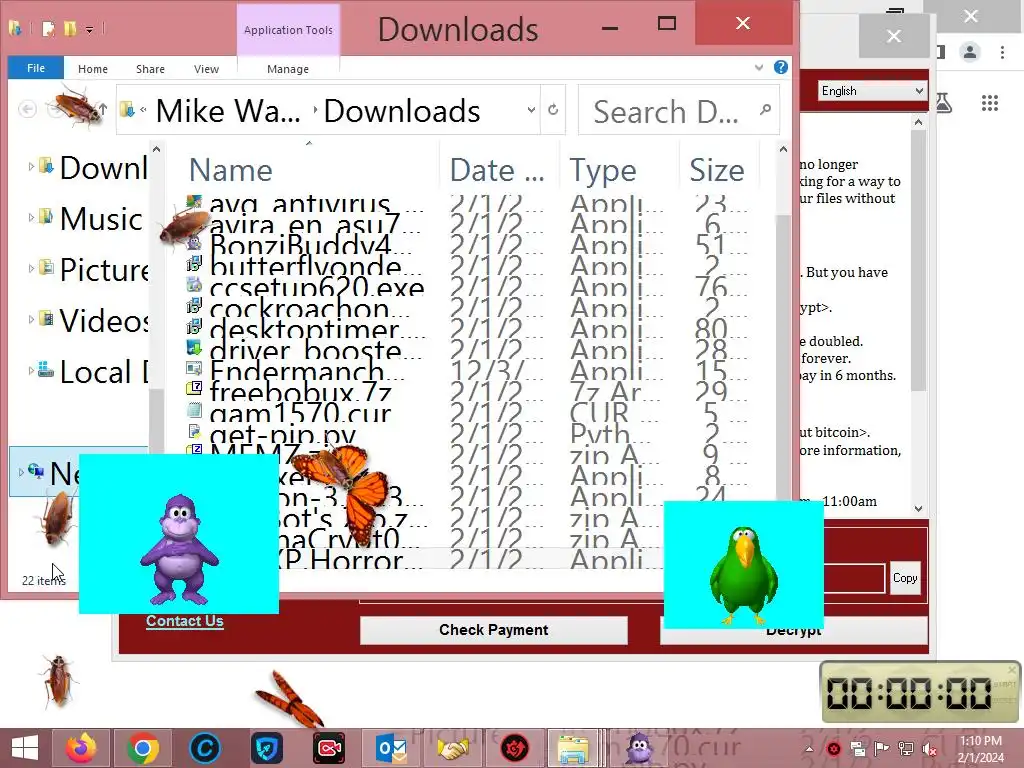1024x768 pixels.
Task: Expand the Local Disk tree node
Action: pyautogui.click(x=31, y=371)
